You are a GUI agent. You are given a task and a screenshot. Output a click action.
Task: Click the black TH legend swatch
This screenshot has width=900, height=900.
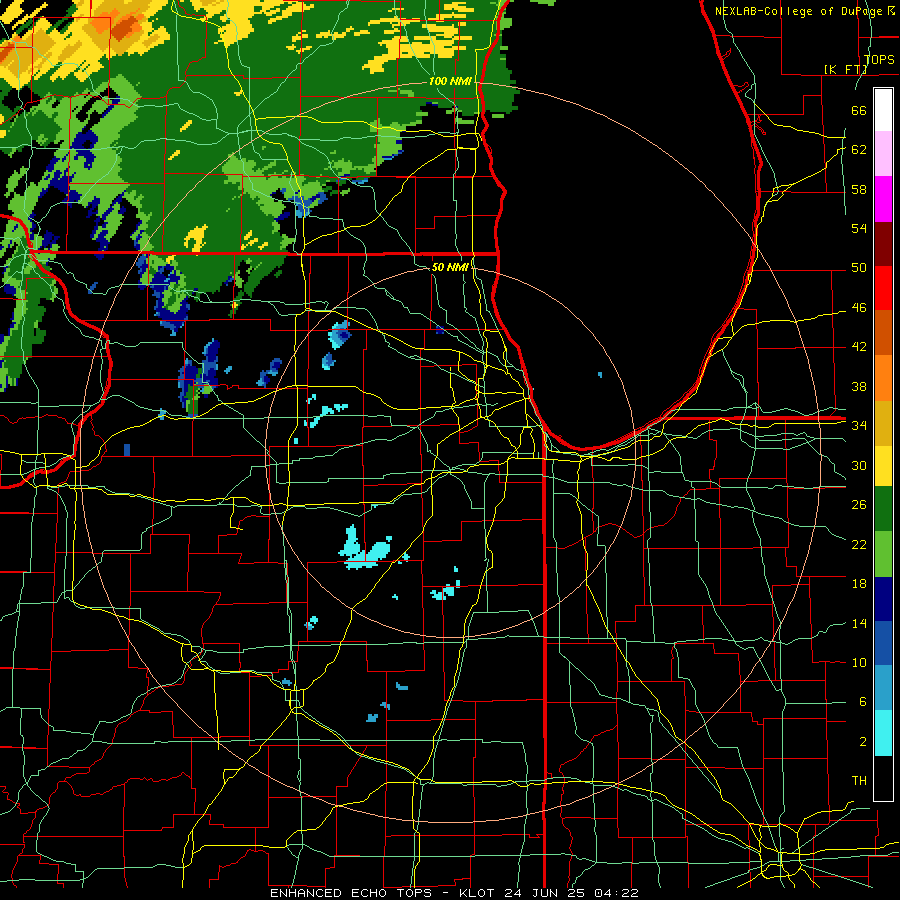coord(883,778)
